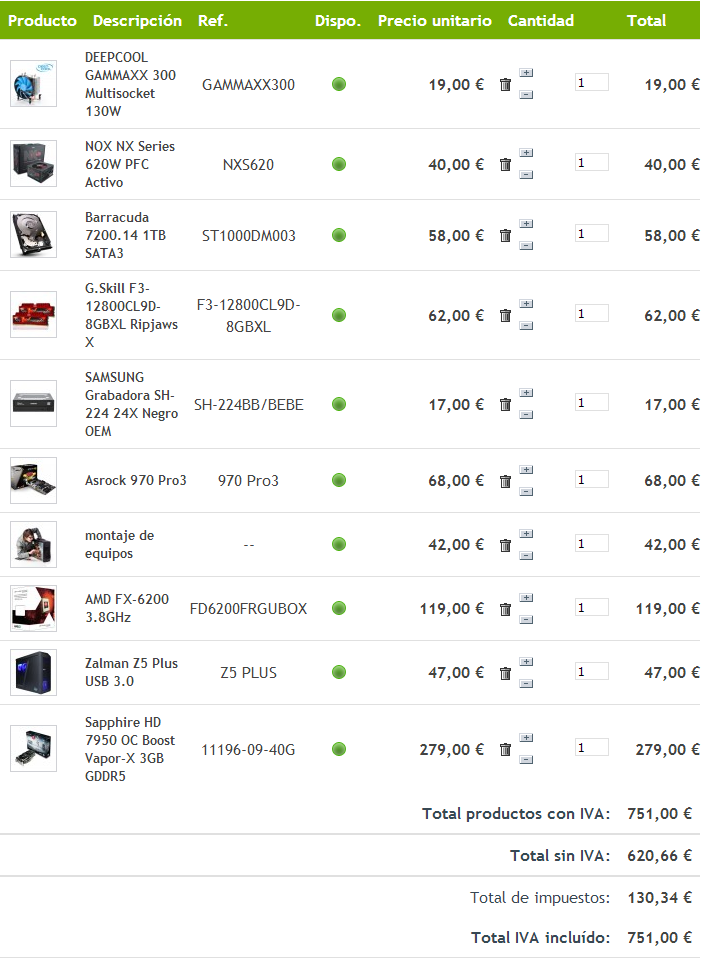The image size is (720, 958).
Task: Open AMD FX-6200 3.8GHz product link
Action: (127, 608)
